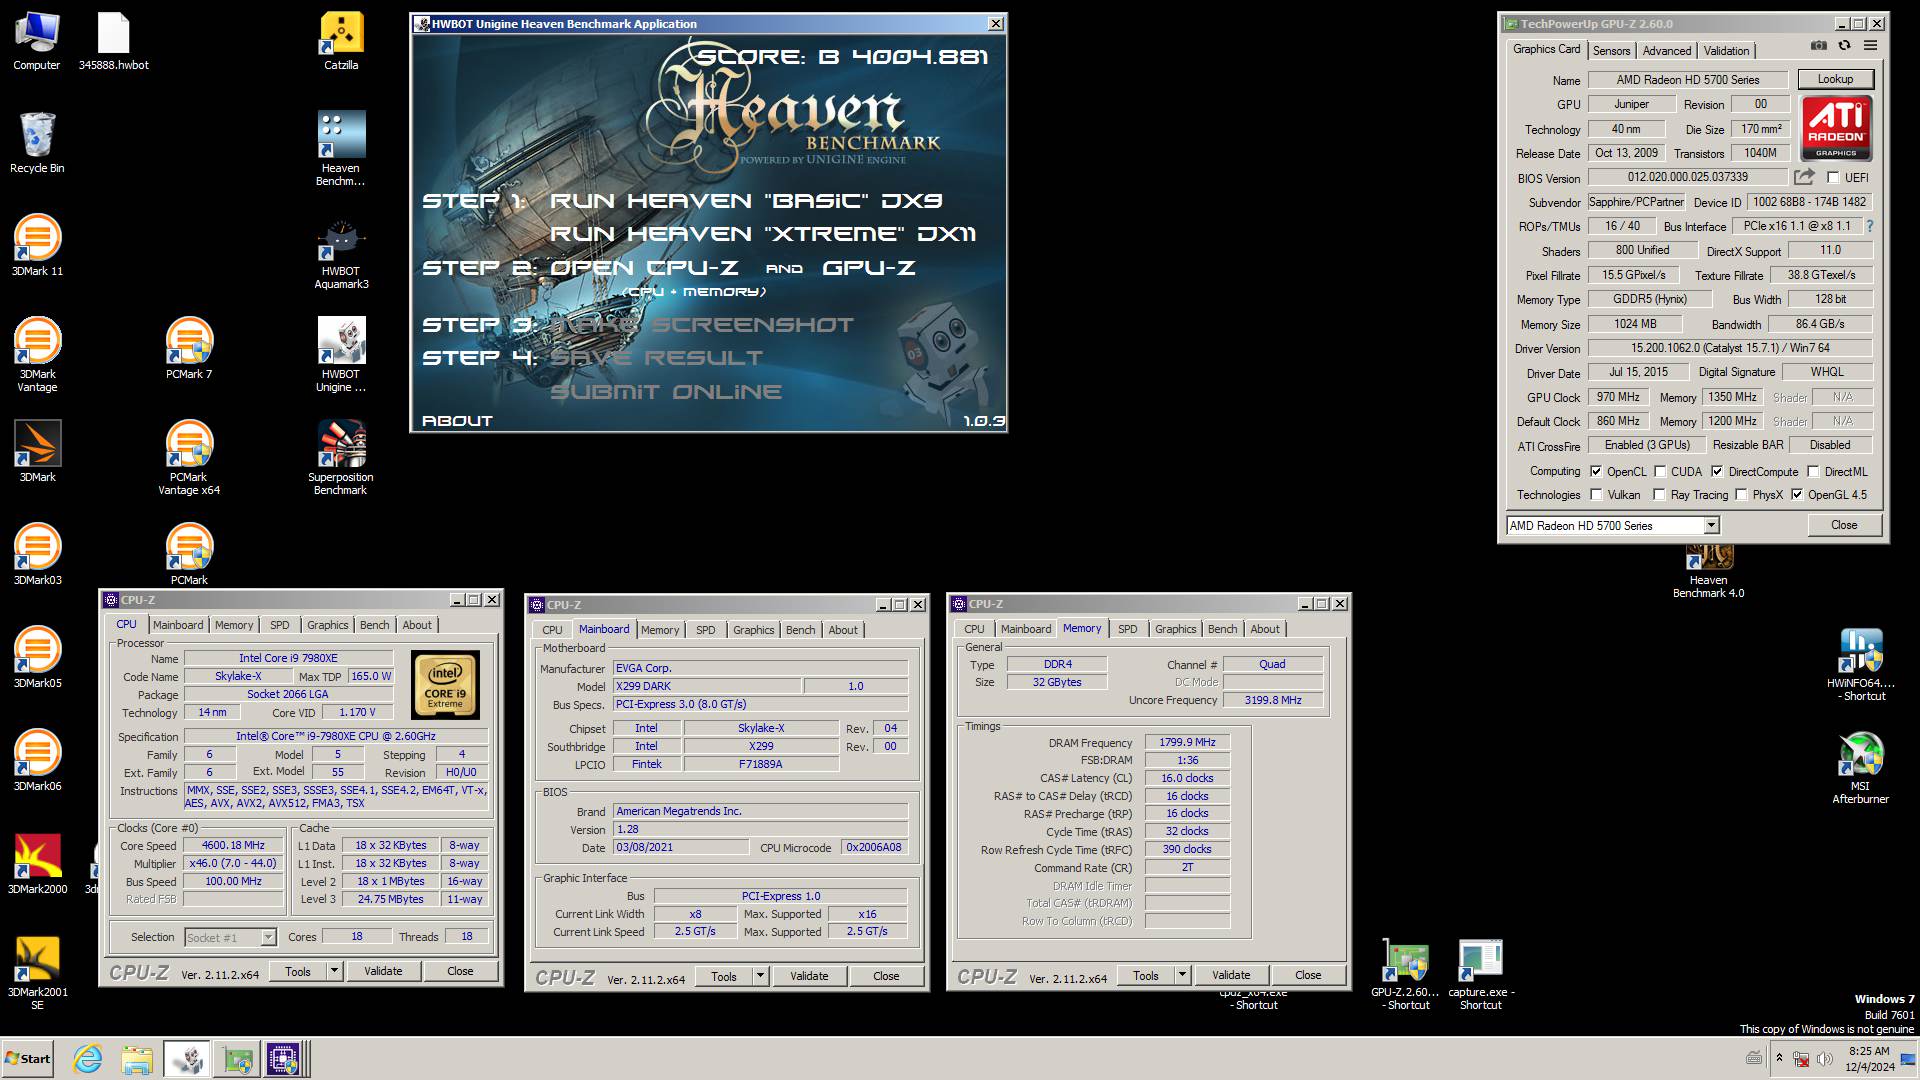Open 3DMark2001 SE desktop icon
The image size is (1920, 1080).
(x=37, y=973)
